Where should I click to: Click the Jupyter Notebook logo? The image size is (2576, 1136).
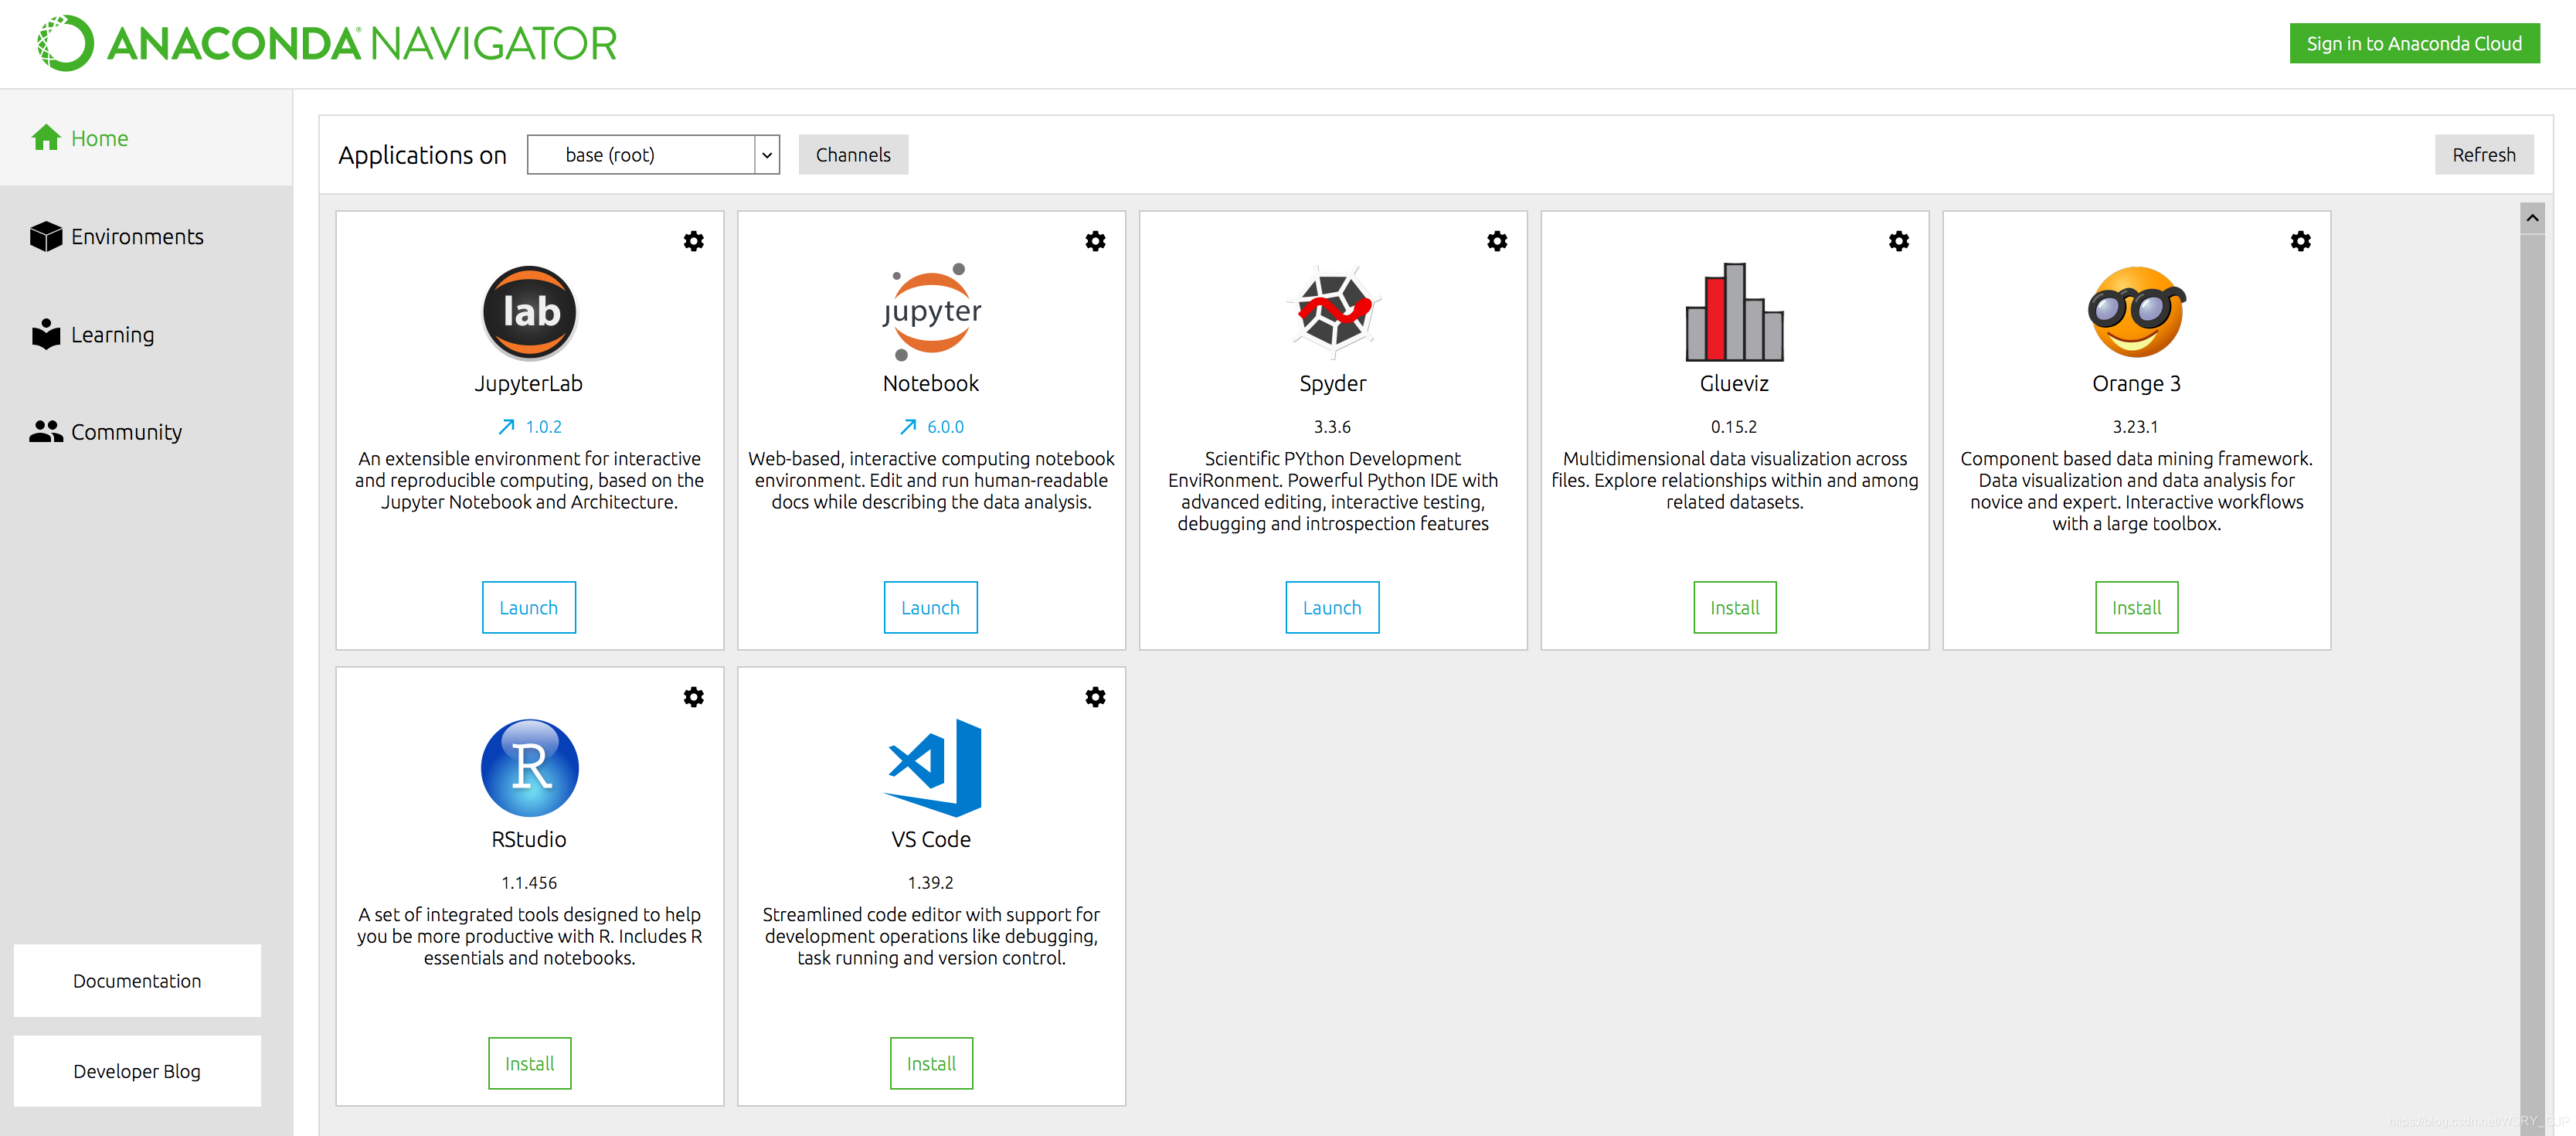(931, 312)
